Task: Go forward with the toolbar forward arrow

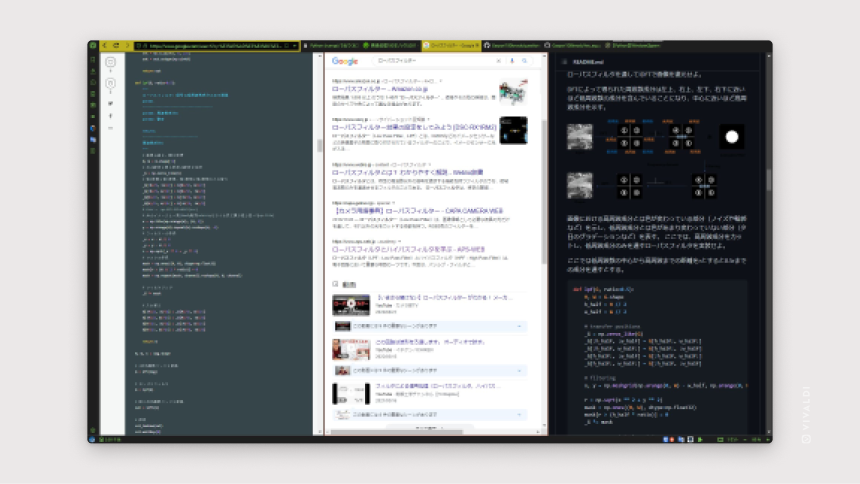Action: point(127,46)
